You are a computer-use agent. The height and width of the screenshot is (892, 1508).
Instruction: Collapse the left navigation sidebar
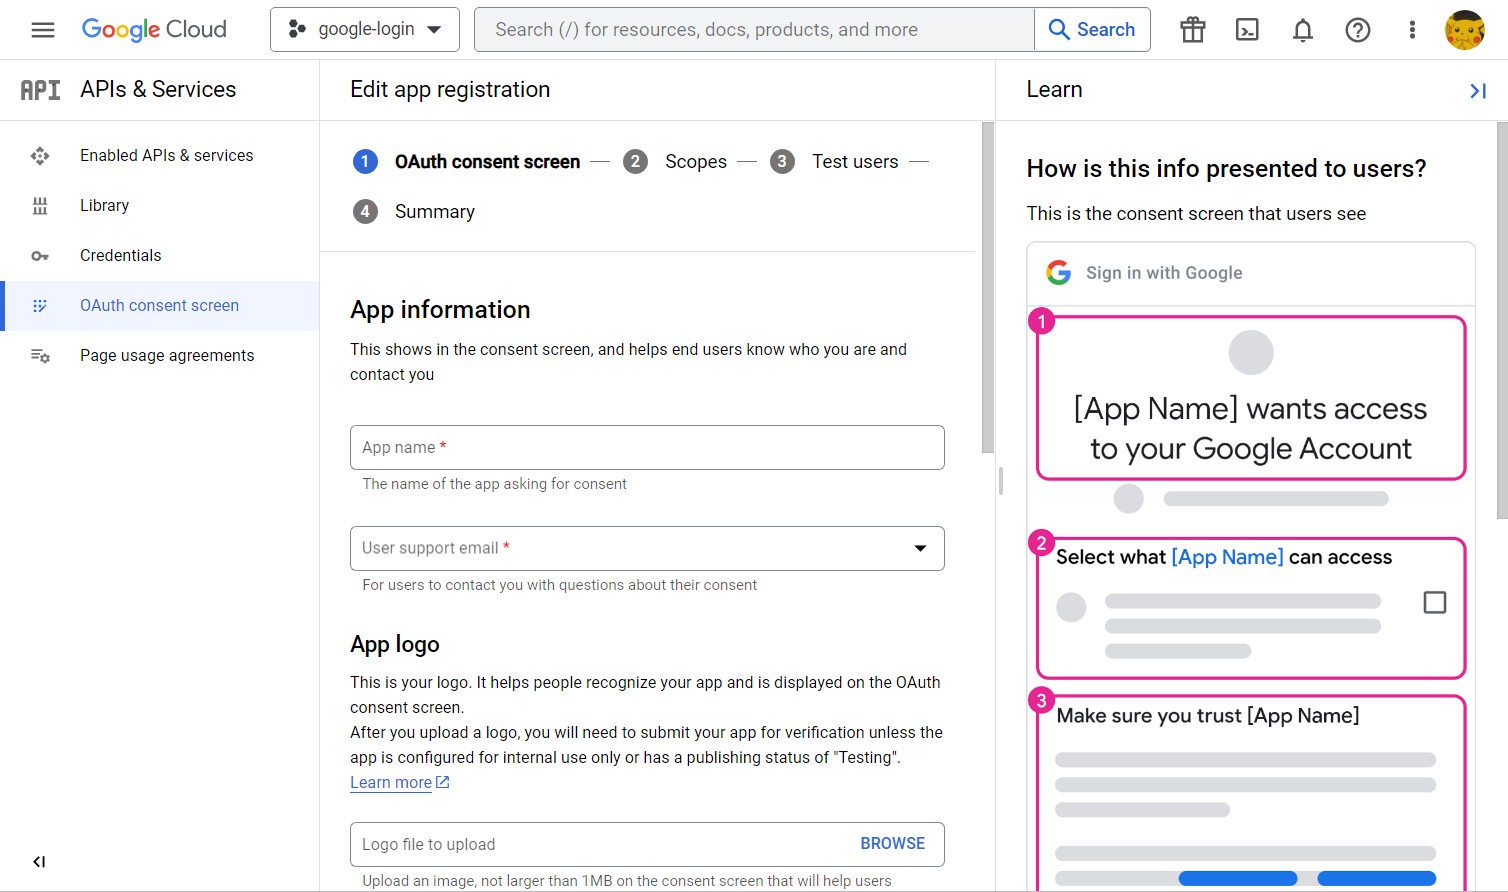pos(39,862)
